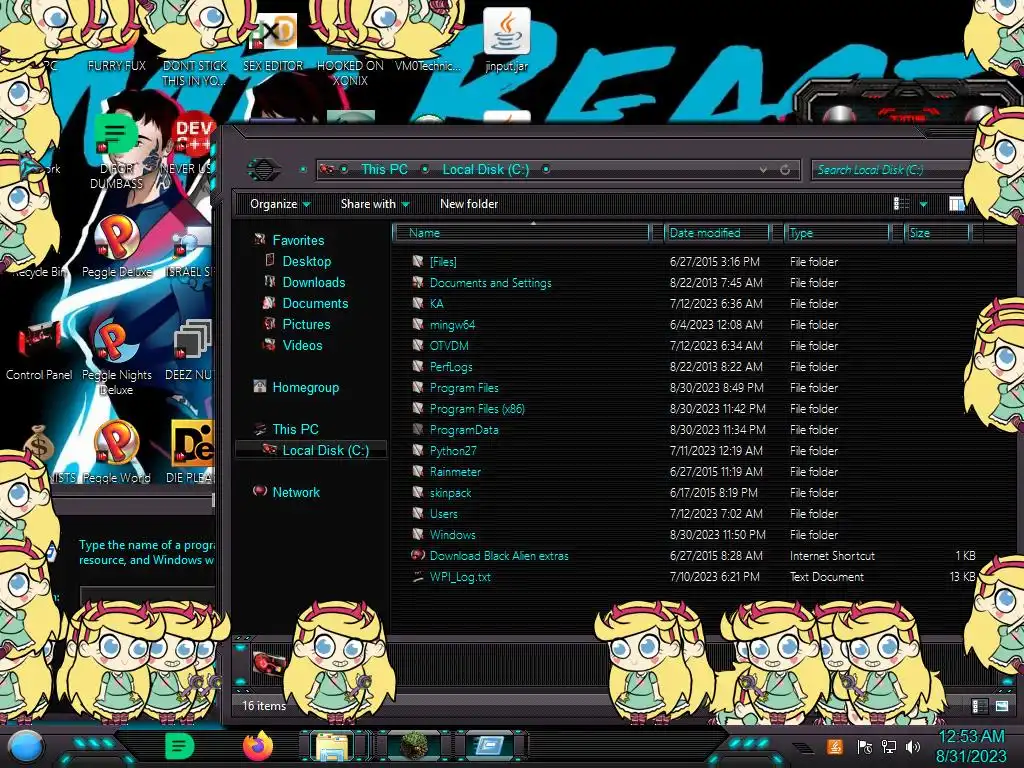
Task: Click This PC in address bar
Action: click(x=384, y=169)
